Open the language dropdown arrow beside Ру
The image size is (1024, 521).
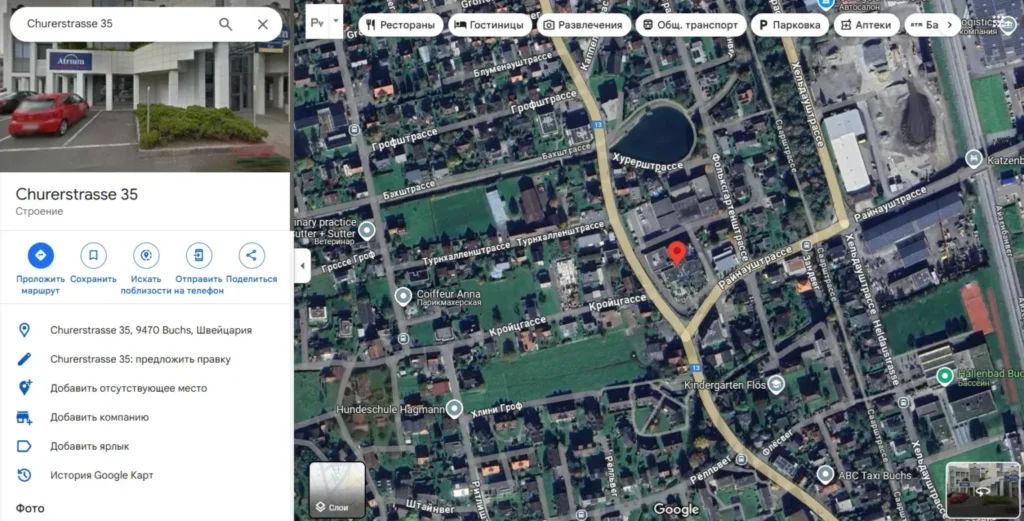(336, 21)
